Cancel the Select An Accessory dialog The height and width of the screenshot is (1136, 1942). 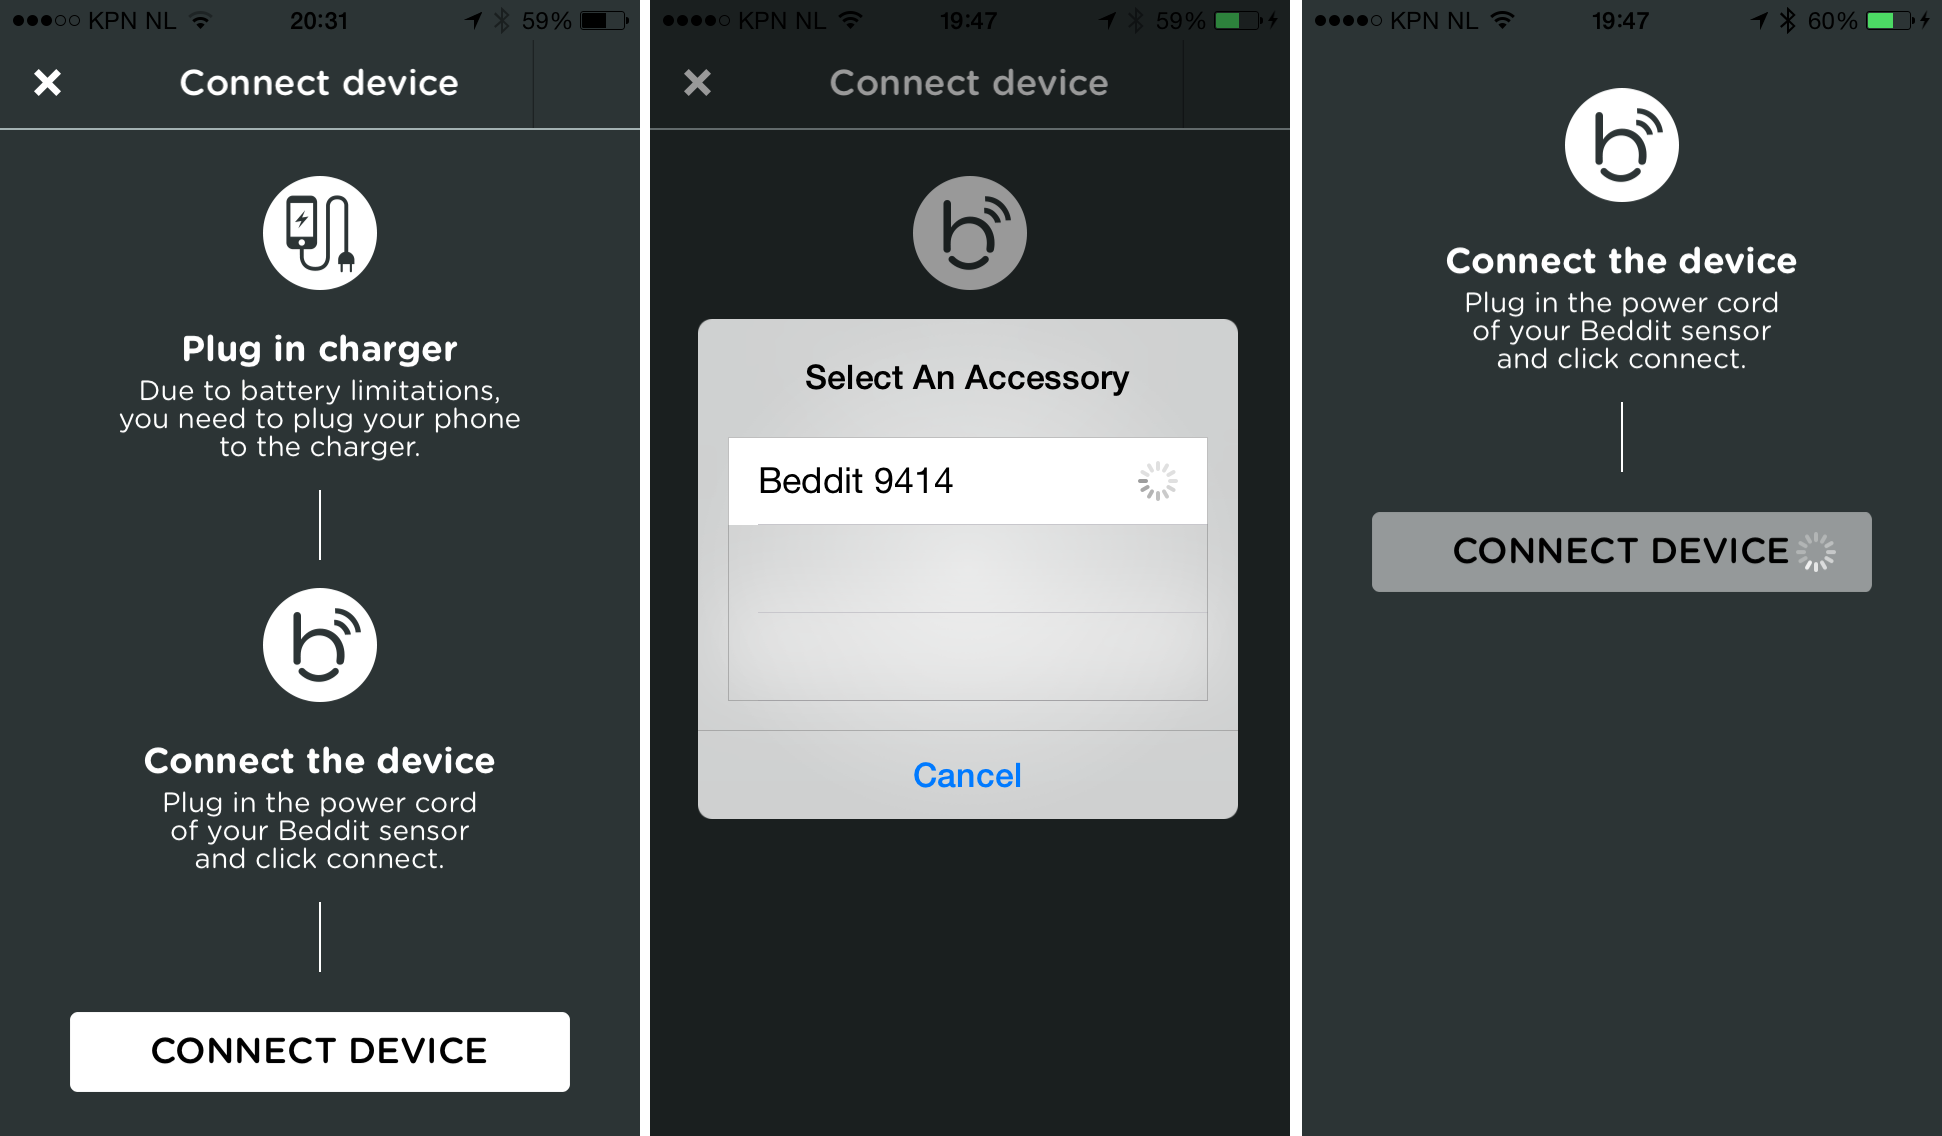point(967,775)
